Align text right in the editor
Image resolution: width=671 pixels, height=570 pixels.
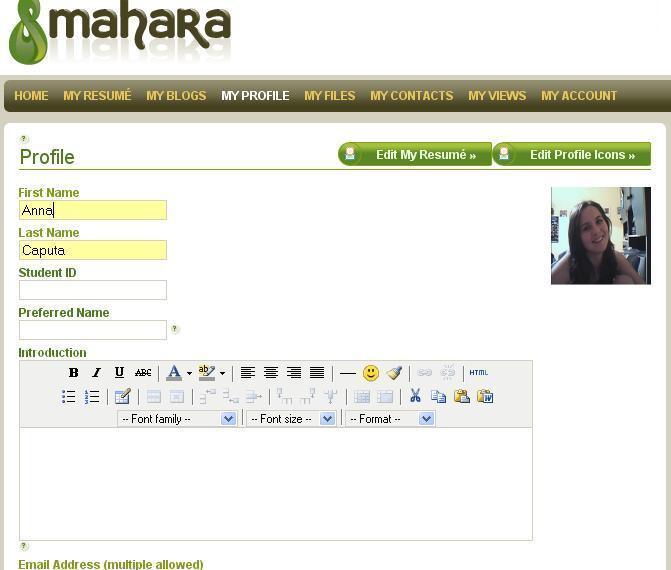(294, 373)
